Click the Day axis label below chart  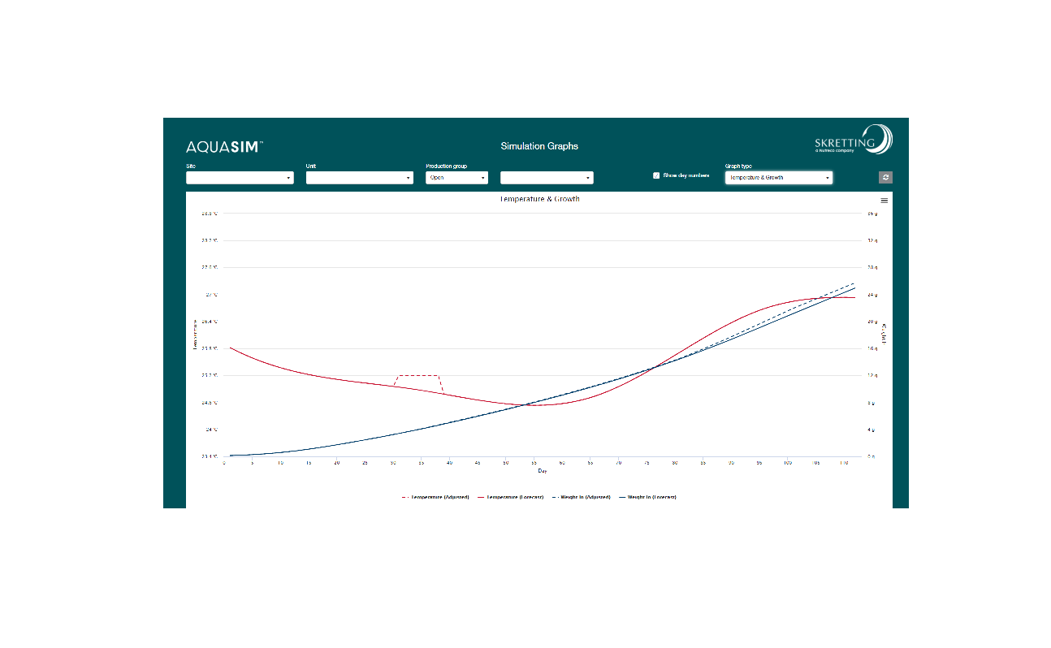pyautogui.click(x=541, y=471)
